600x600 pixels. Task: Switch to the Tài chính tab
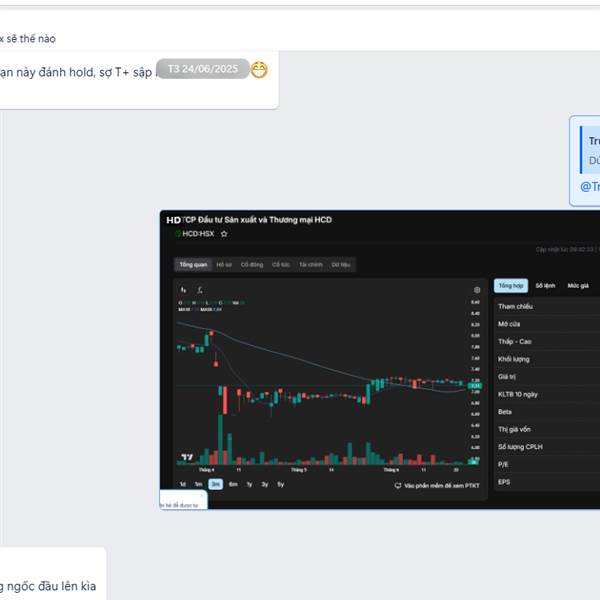311,264
